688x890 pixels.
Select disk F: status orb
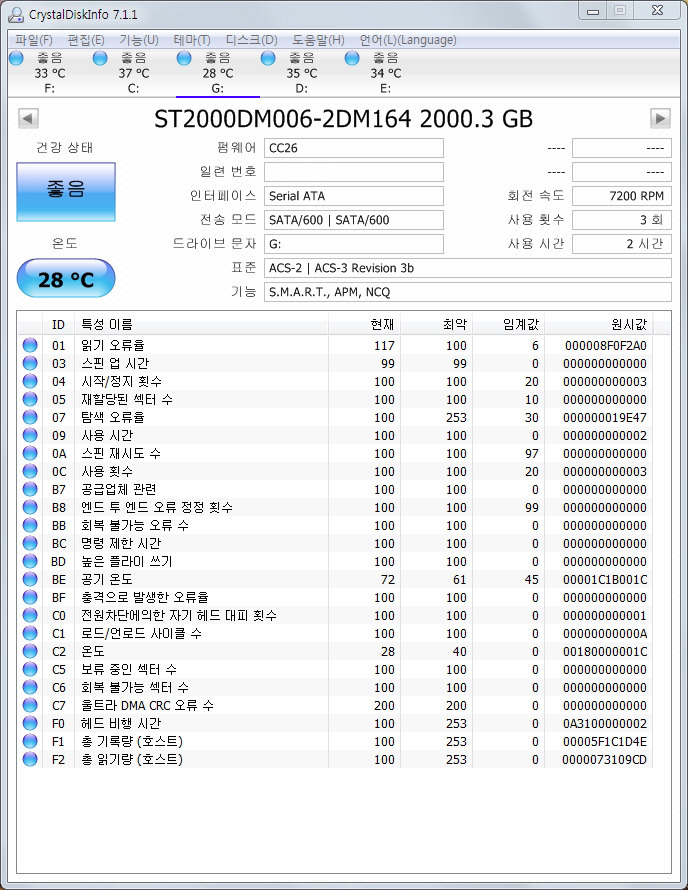tap(16, 58)
